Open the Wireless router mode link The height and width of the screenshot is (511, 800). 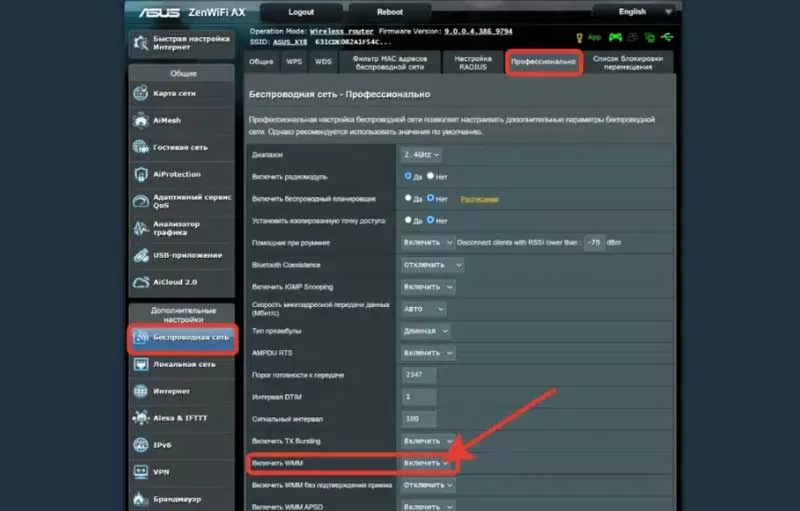tap(341, 32)
